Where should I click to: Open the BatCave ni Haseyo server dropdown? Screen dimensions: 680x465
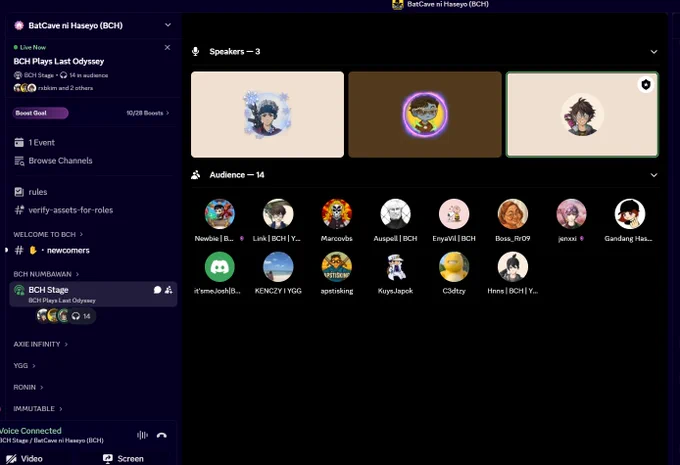tap(168, 25)
